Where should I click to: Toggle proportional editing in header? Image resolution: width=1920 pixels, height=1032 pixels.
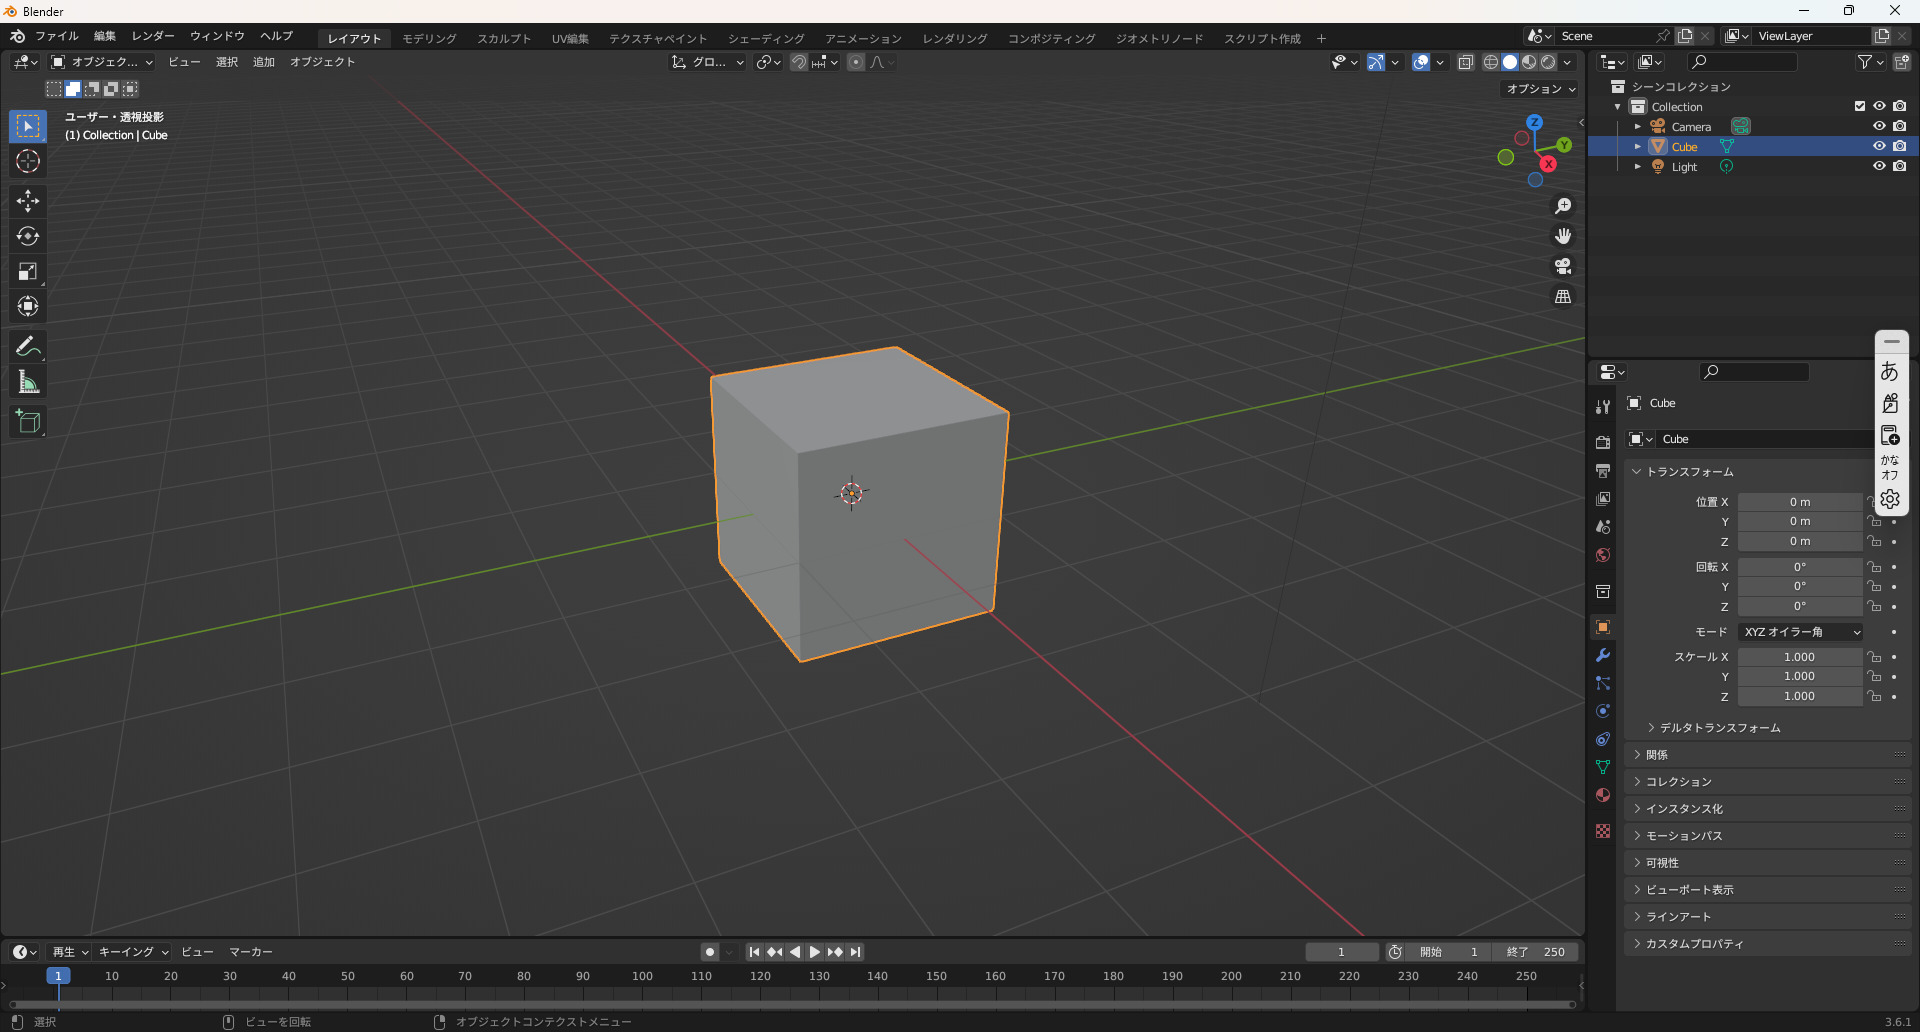(x=856, y=62)
